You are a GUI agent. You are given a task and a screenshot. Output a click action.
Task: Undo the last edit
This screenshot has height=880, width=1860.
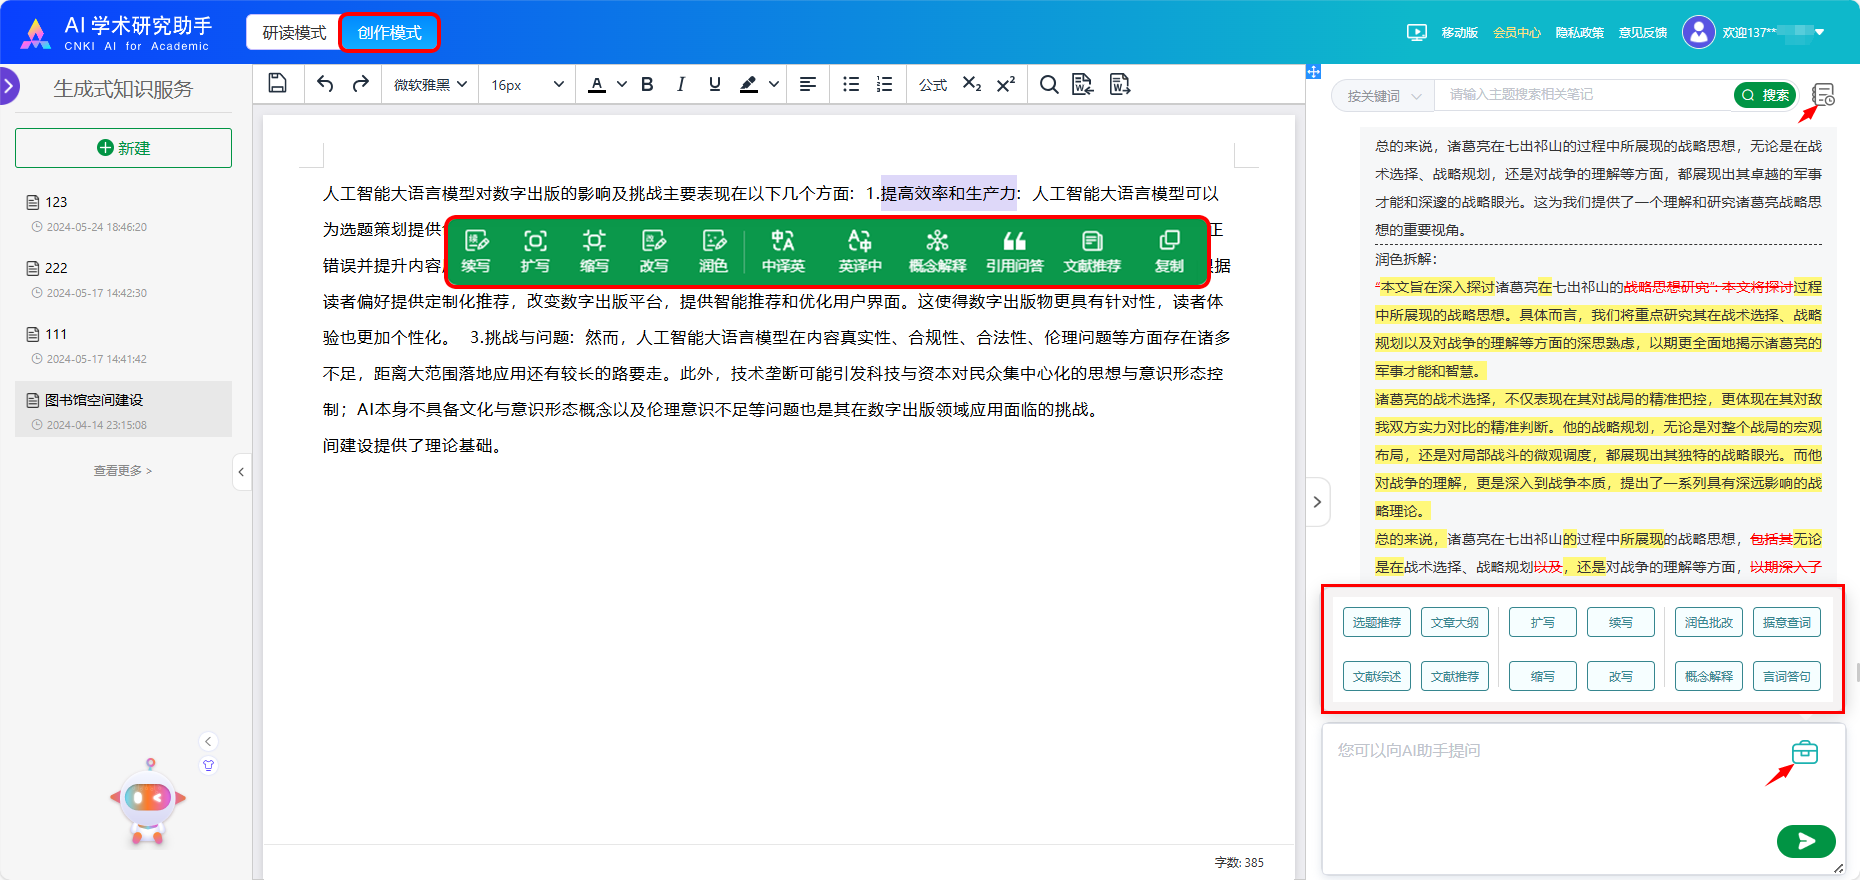[x=325, y=84]
